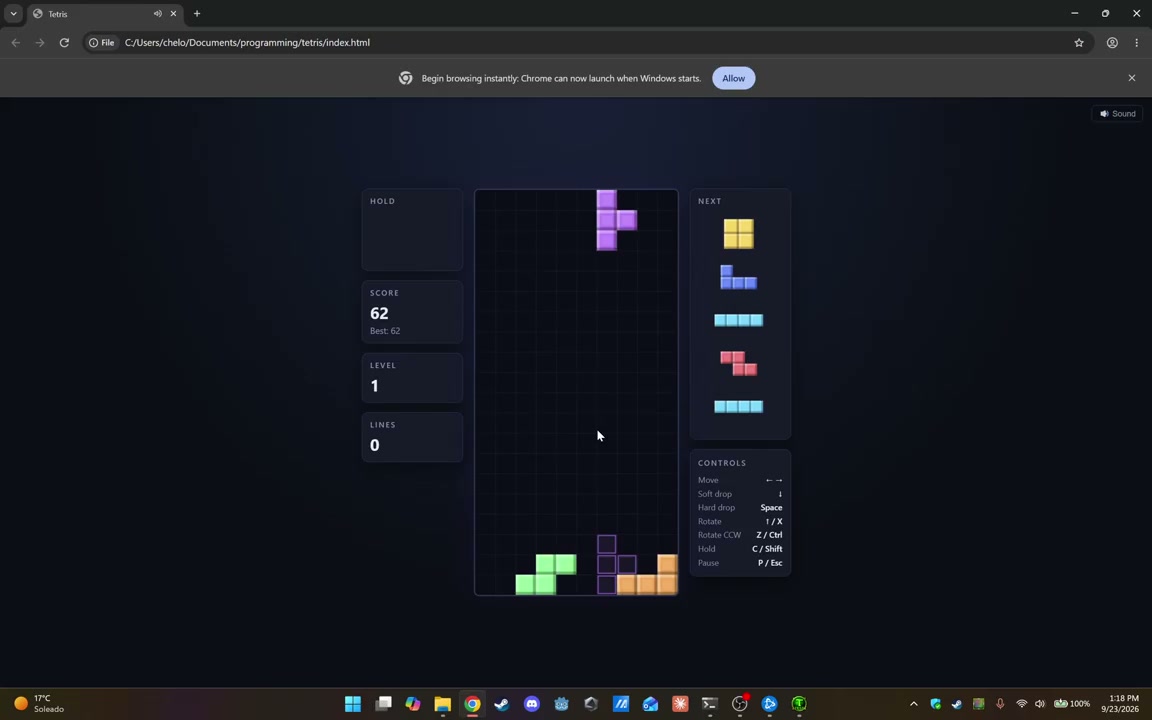Click the NEXT panel label
The width and height of the screenshot is (1152, 720).
pyautogui.click(x=710, y=201)
